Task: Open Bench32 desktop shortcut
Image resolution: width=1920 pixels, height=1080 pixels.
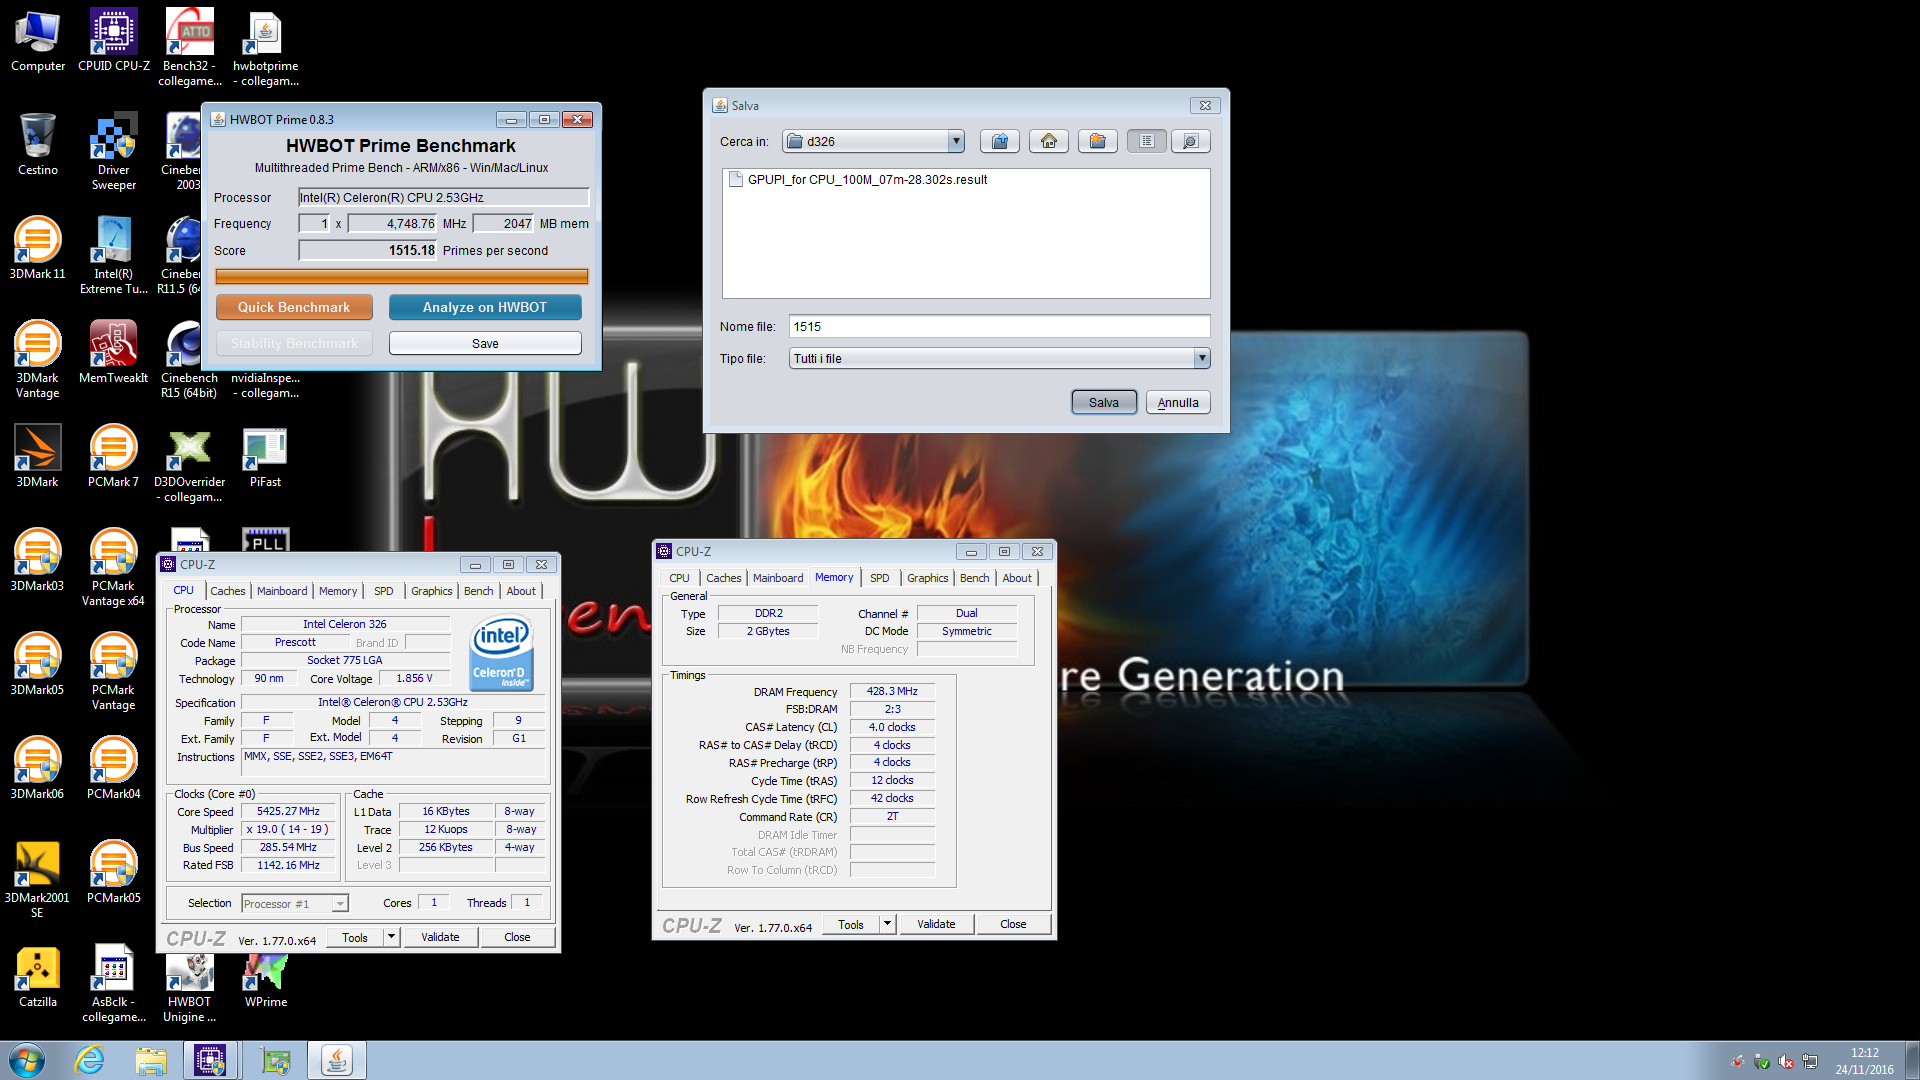Action: (x=189, y=46)
